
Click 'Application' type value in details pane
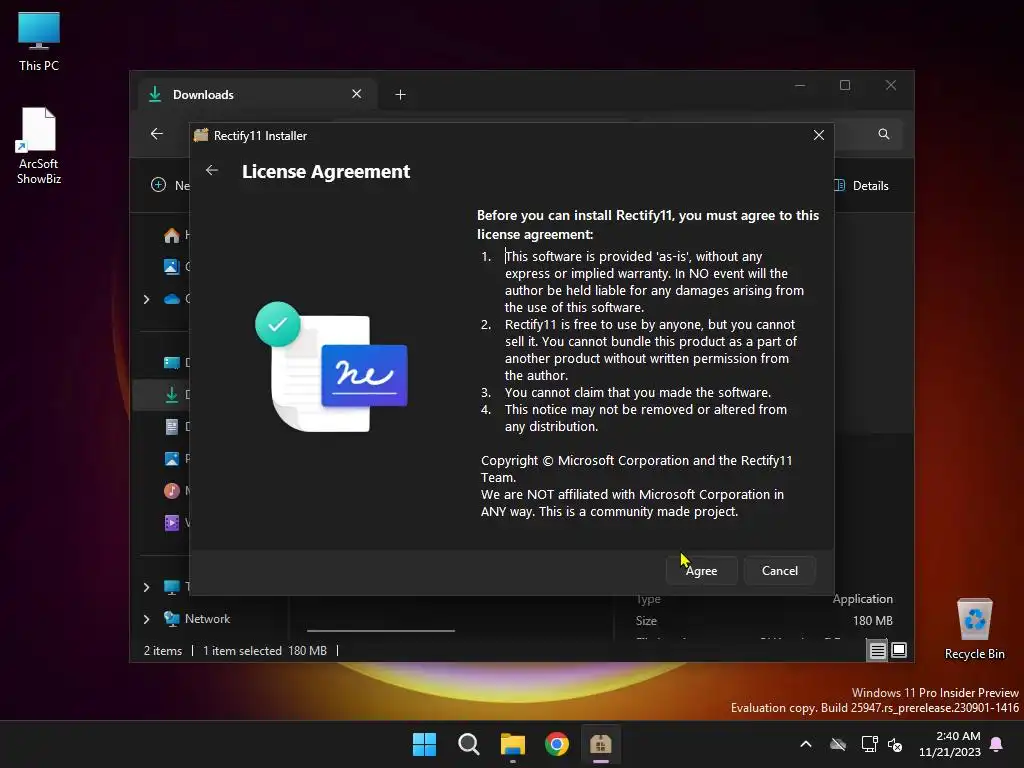[862, 599]
